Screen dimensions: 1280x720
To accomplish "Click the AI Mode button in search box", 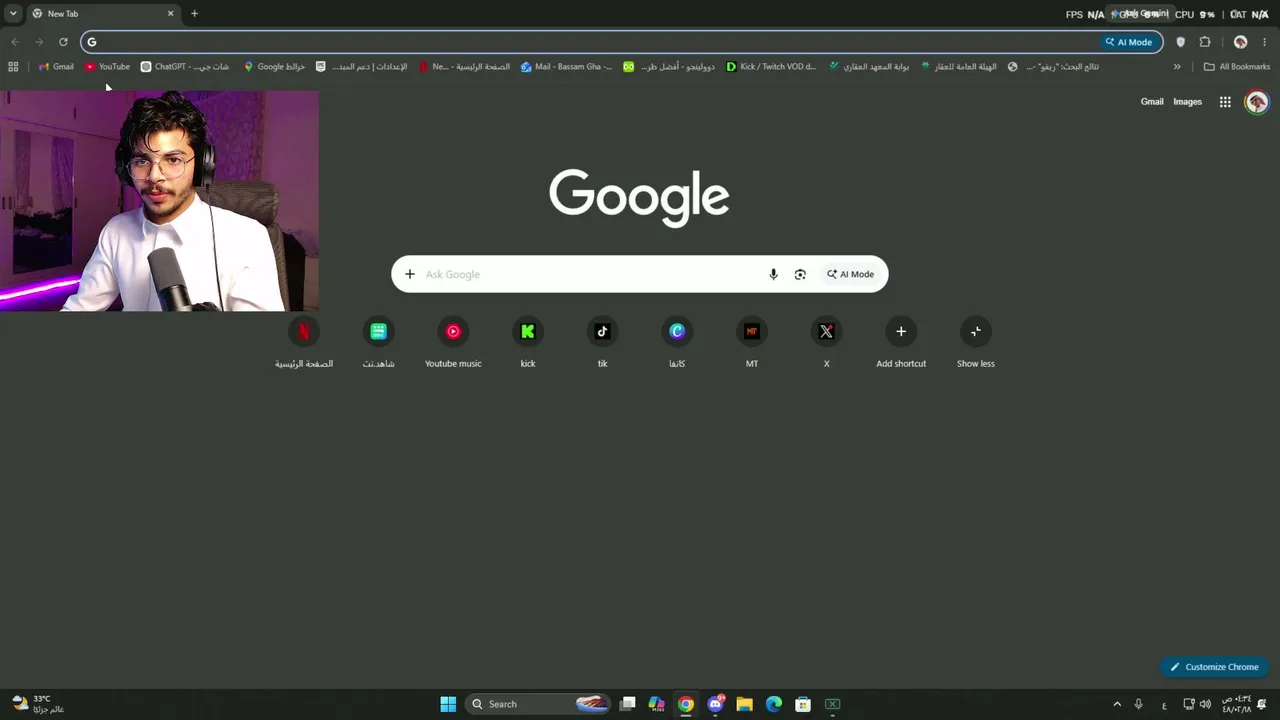I will pyautogui.click(x=850, y=274).
